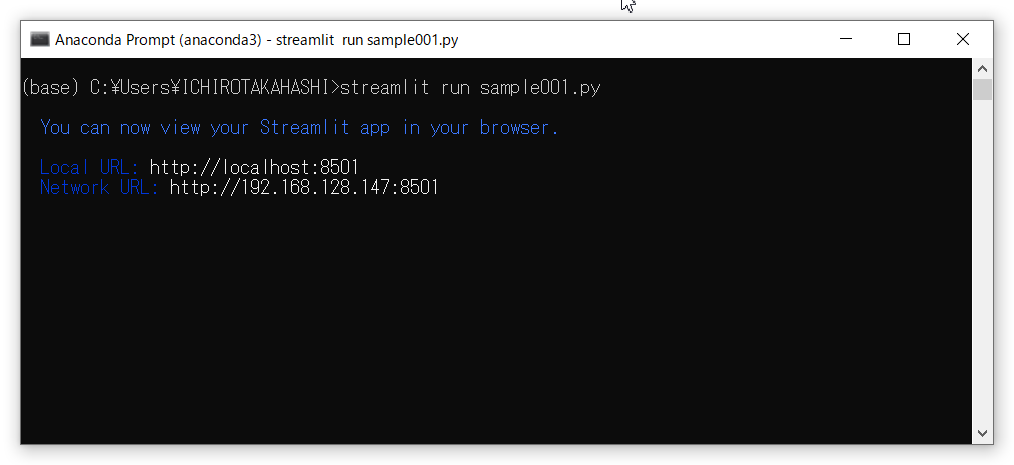Click the word "run" in the command line
The width and height of the screenshot is (1014, 465).
[454, 88]
